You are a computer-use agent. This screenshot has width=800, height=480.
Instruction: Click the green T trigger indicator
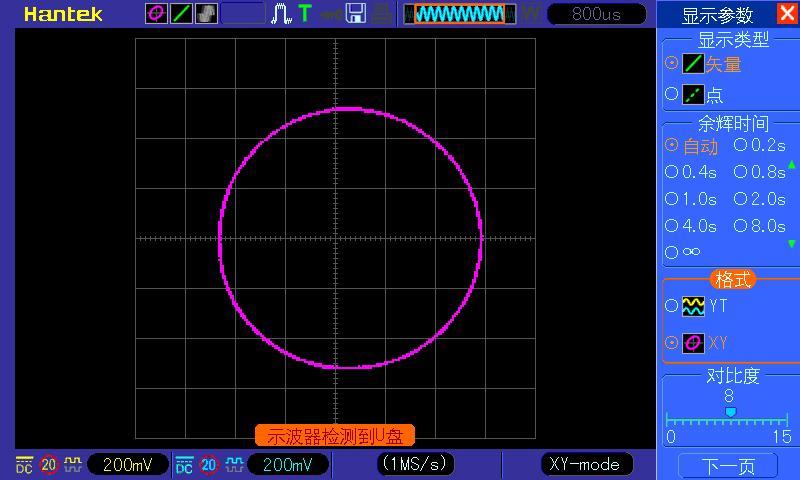coord(305,14)
